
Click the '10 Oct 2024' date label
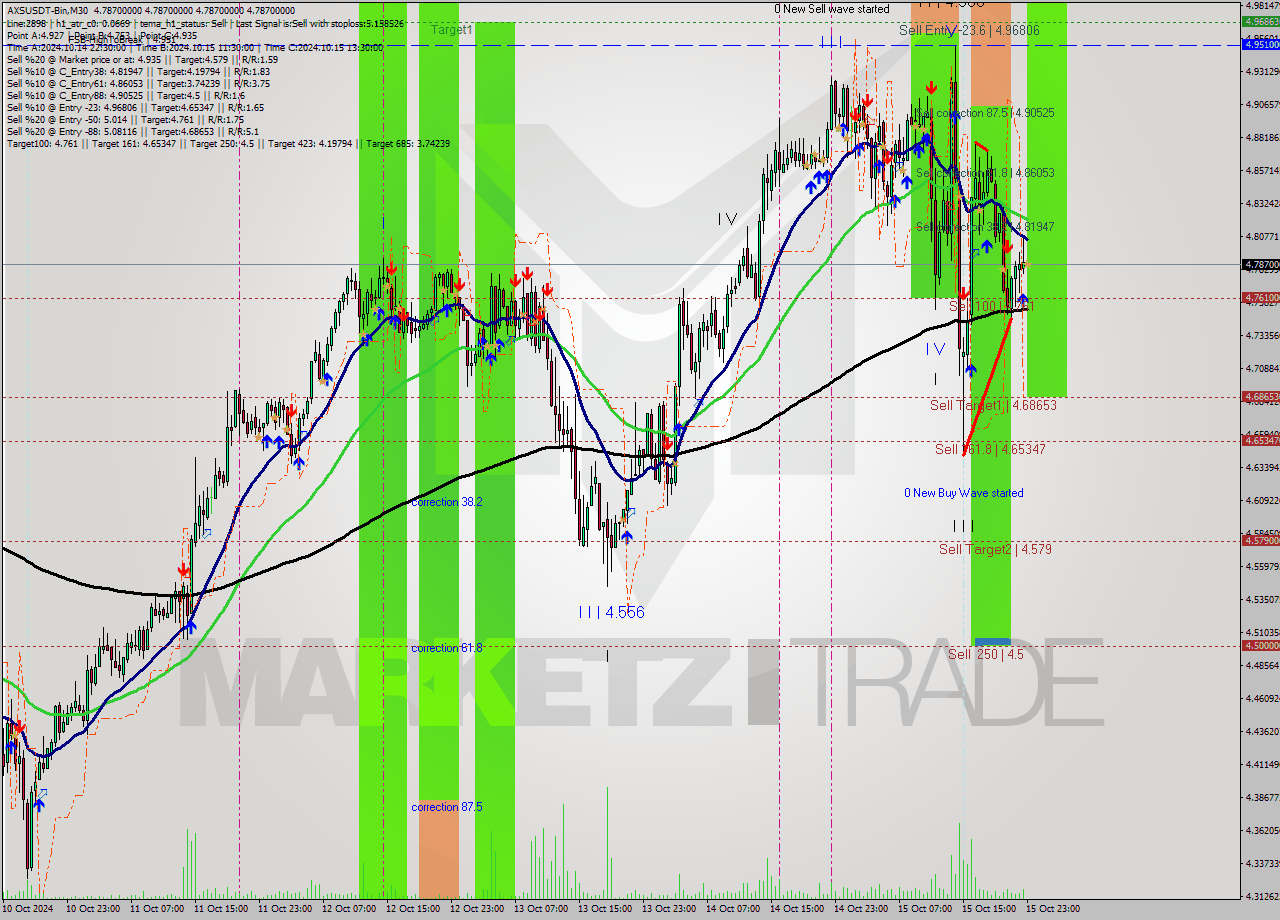[27, 909]
